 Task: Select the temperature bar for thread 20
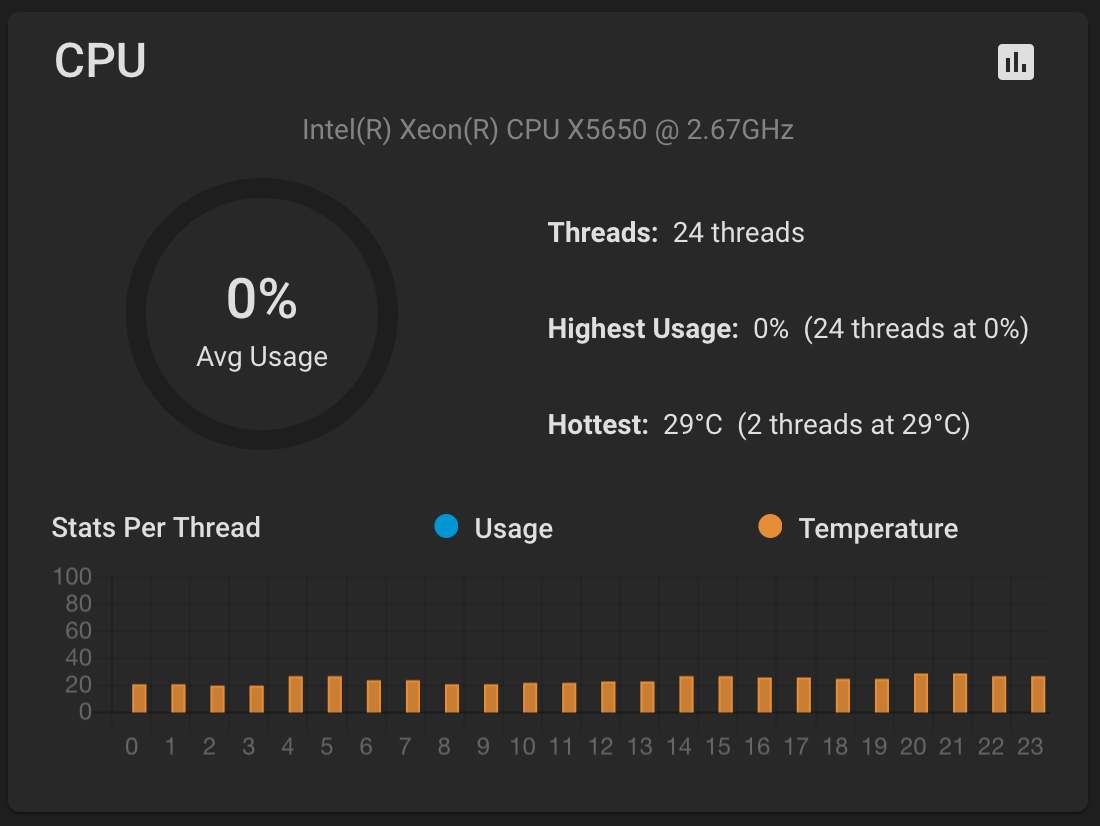(921, 693)
